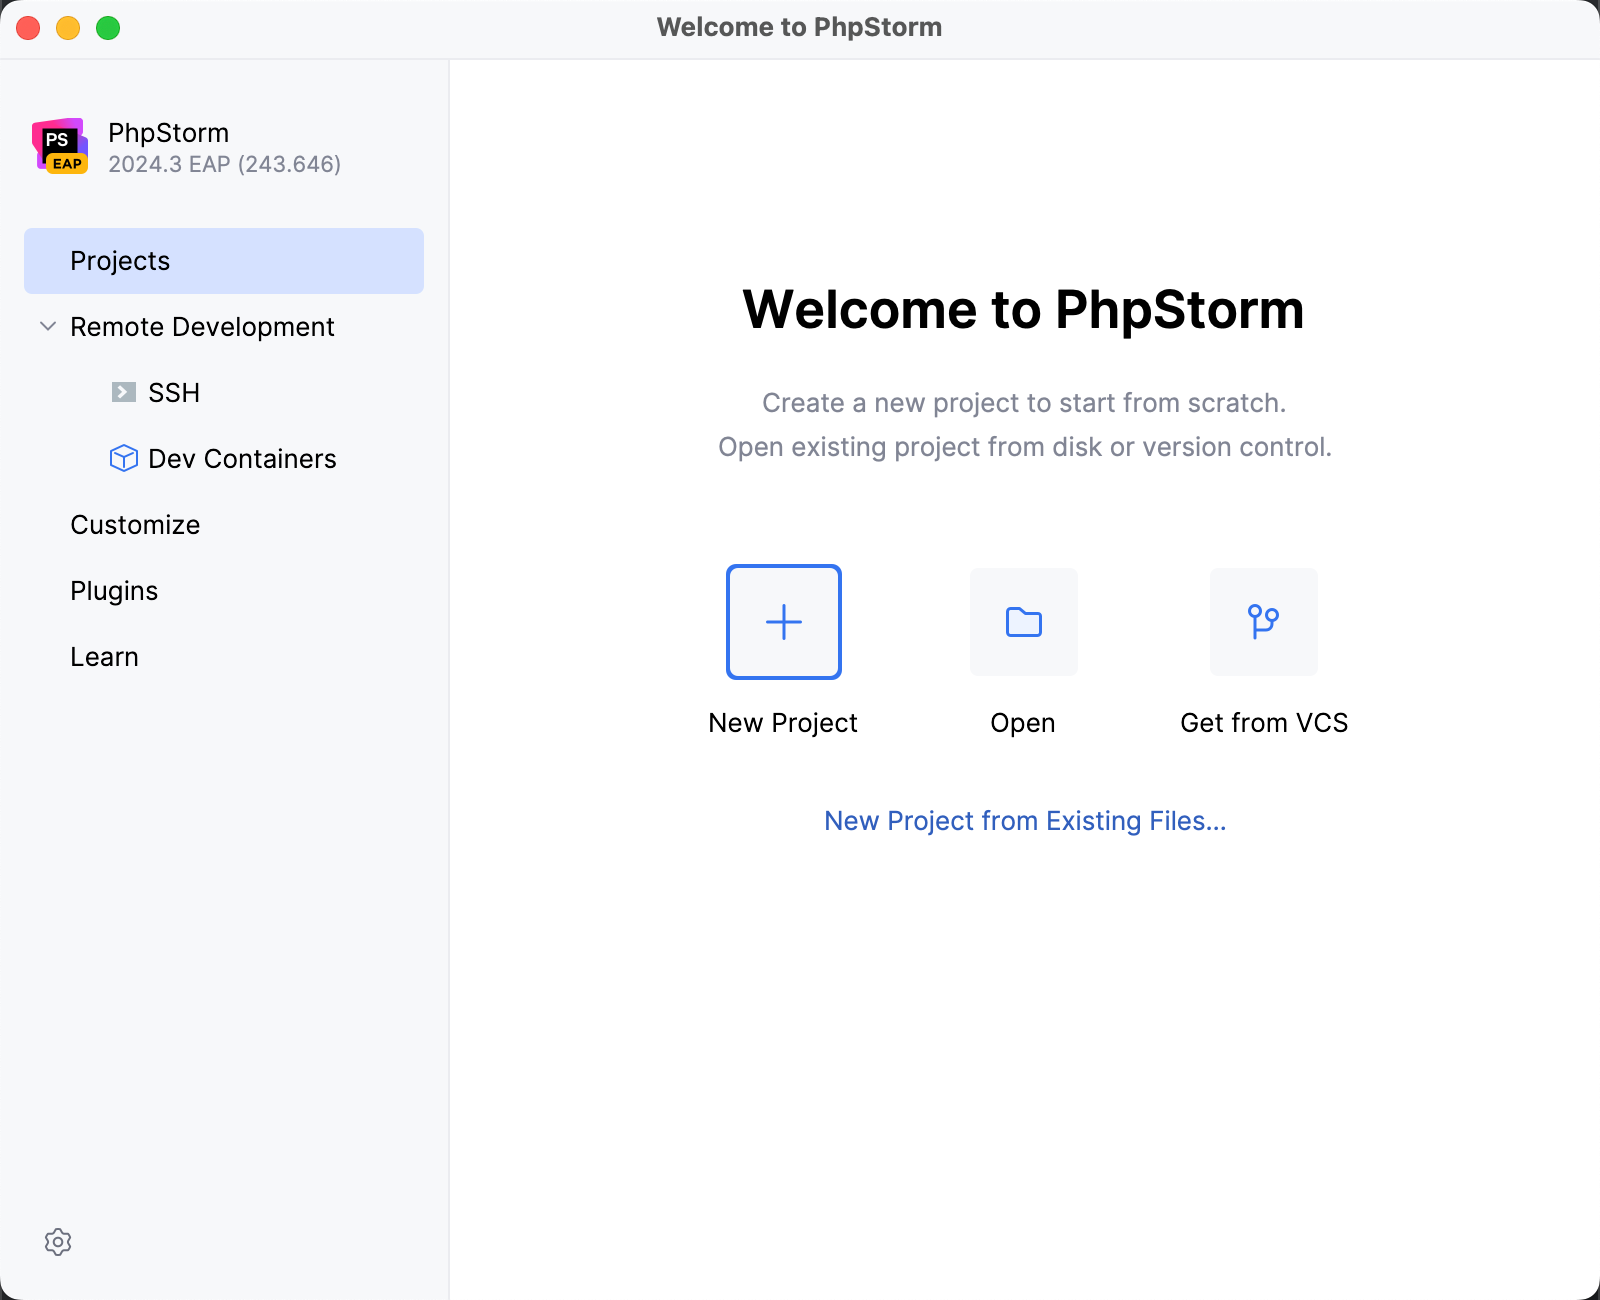Switch to the Customize tab
Screen dimensions: 1600x1300
tap(135, 525)
